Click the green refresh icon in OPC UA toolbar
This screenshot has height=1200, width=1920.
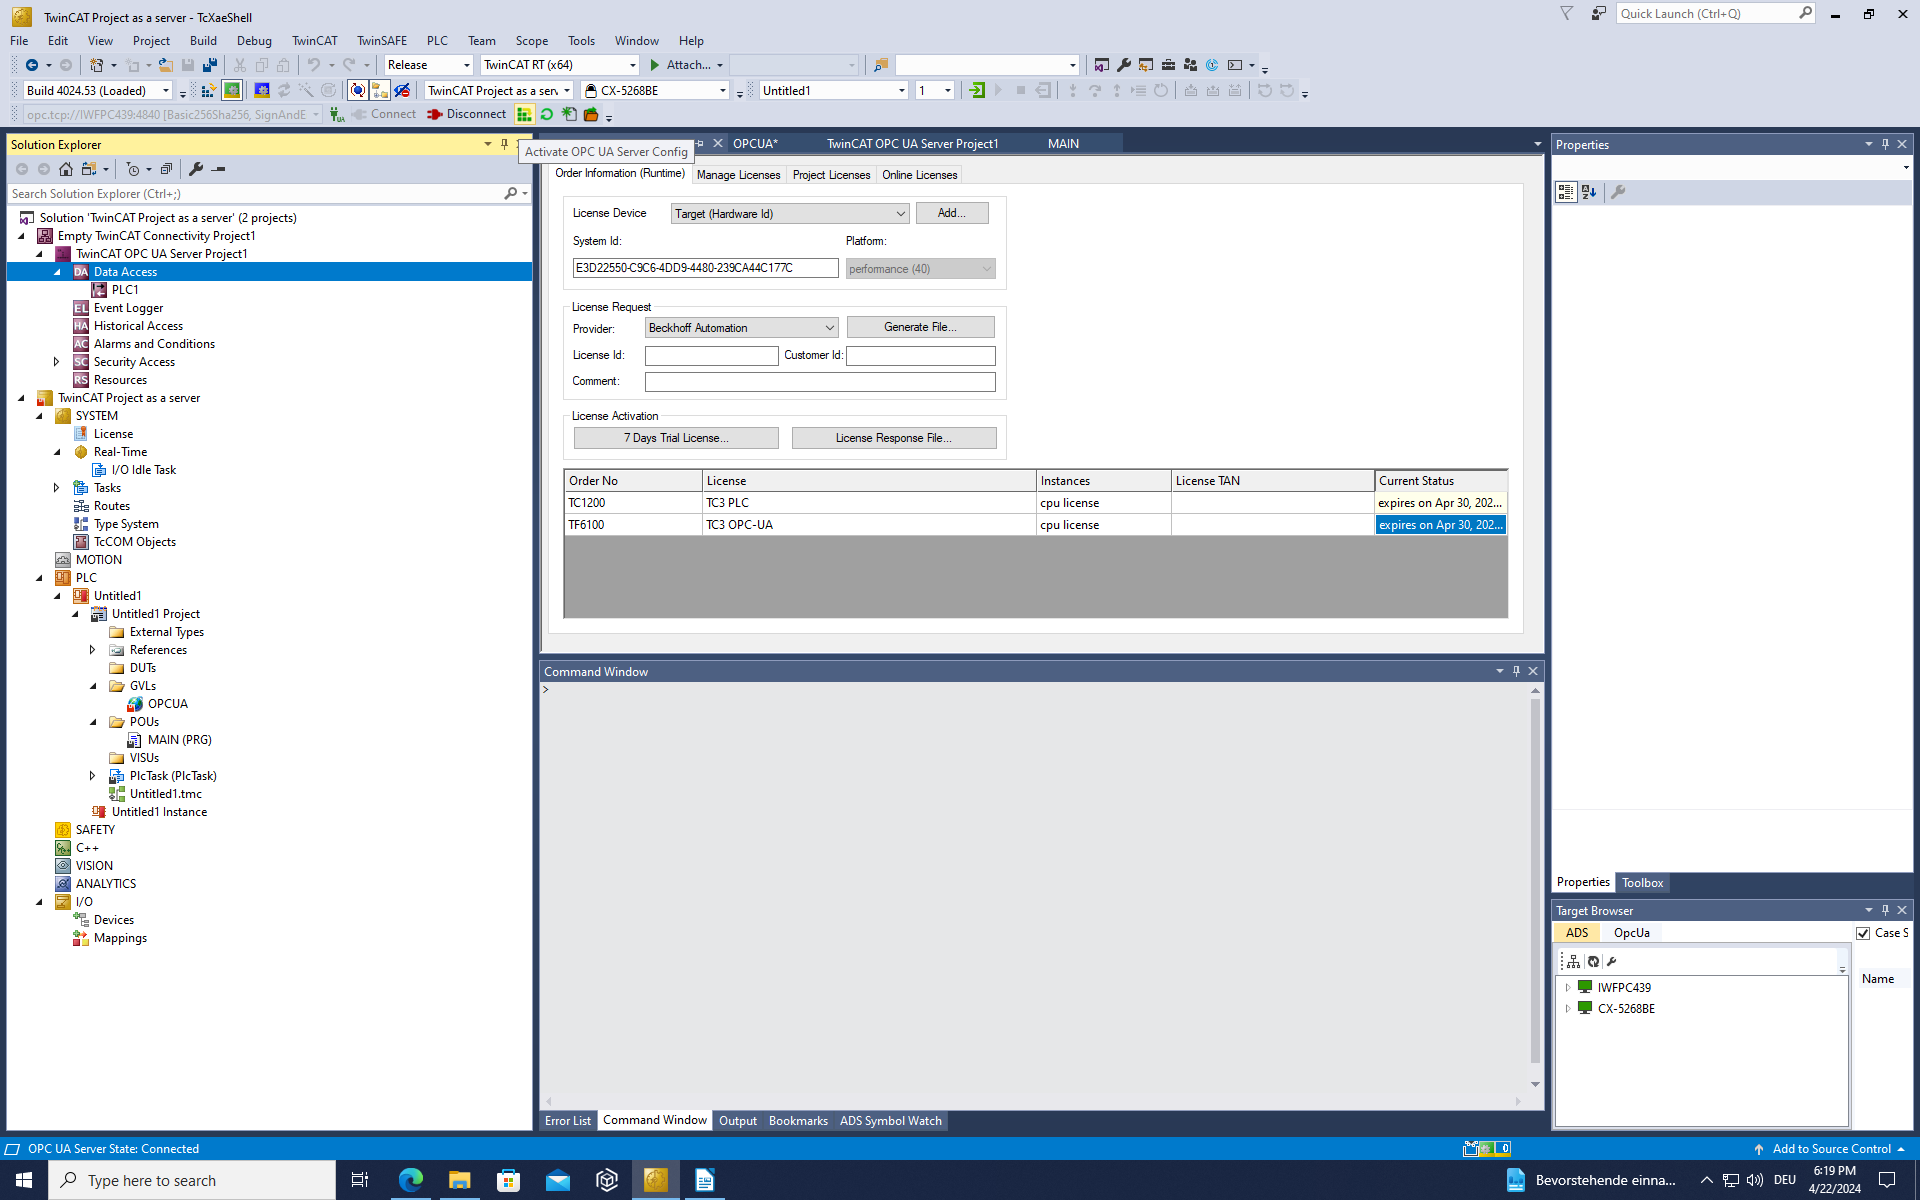pos(547,115)
